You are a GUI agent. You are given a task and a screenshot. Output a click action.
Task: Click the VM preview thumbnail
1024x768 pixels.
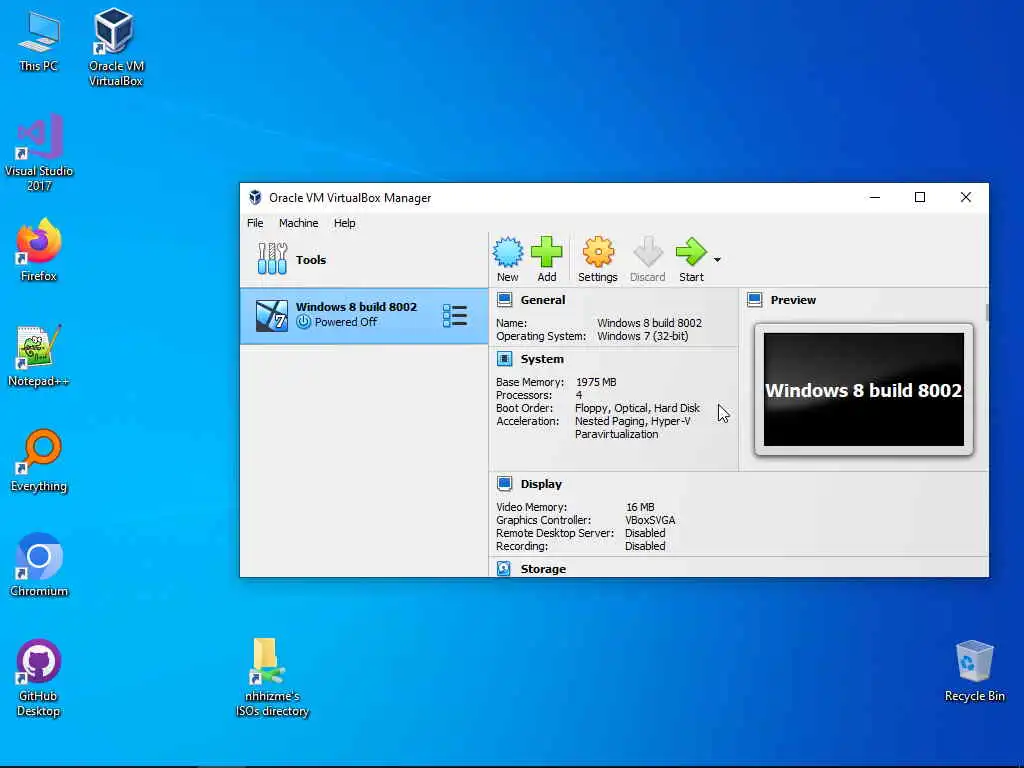tap(863, 389)
